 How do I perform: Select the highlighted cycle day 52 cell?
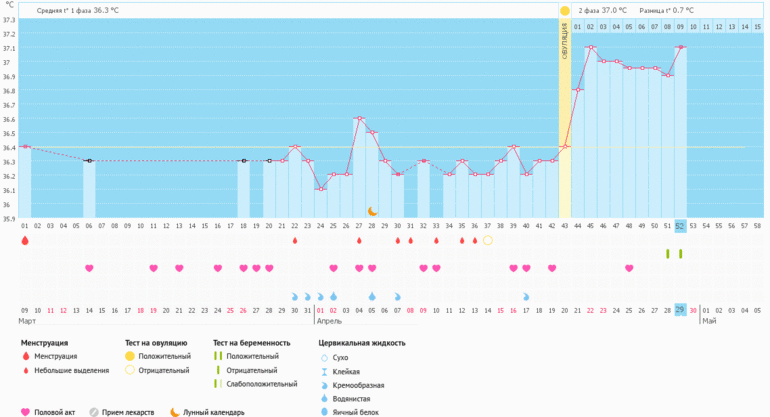click(x=680, y=226)
